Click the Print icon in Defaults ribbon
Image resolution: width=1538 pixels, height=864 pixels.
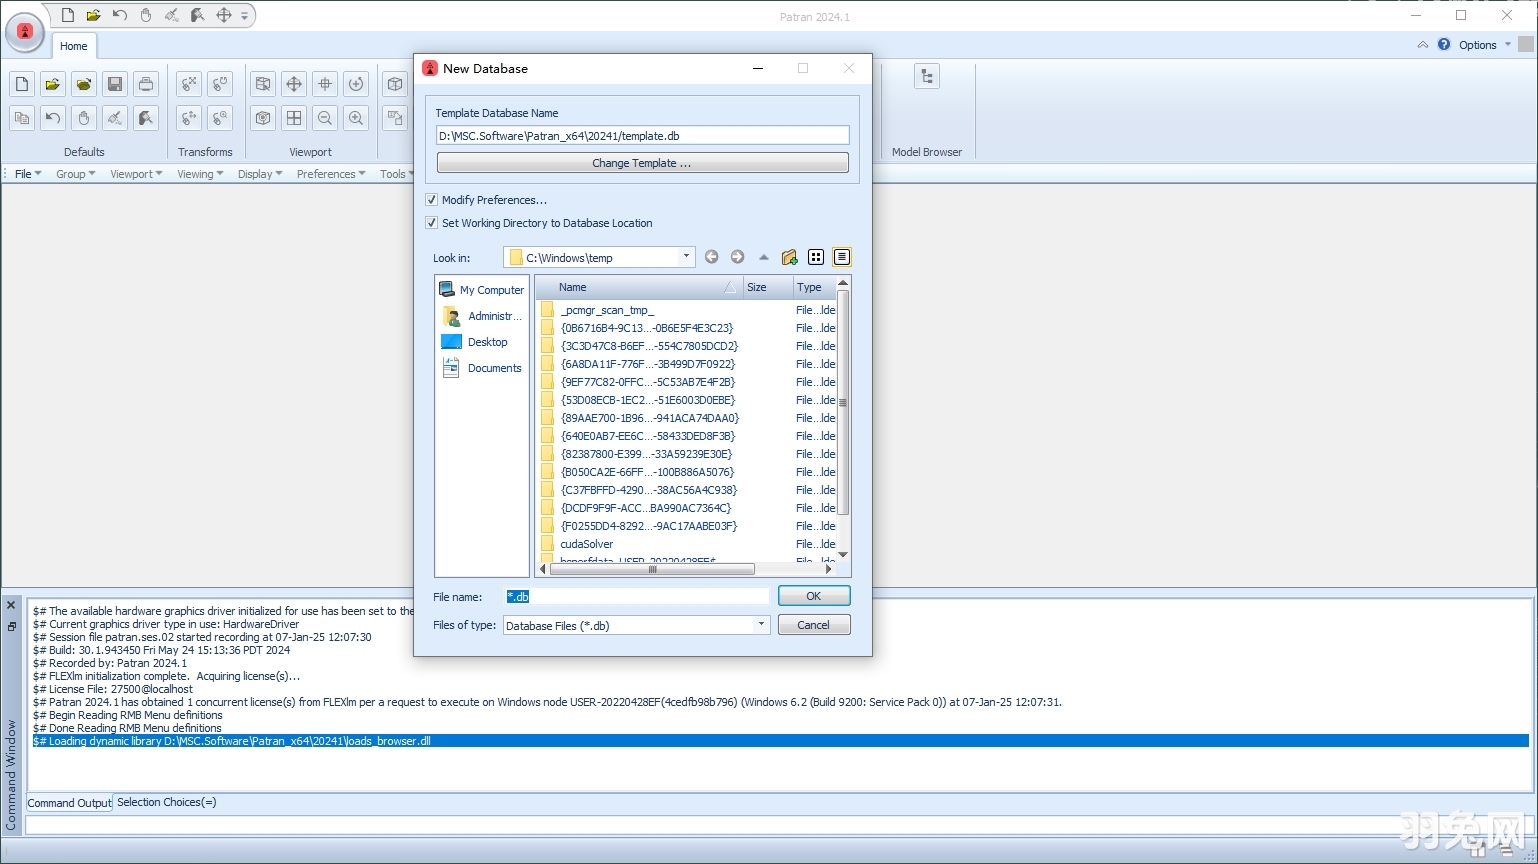tap(146, 84)
